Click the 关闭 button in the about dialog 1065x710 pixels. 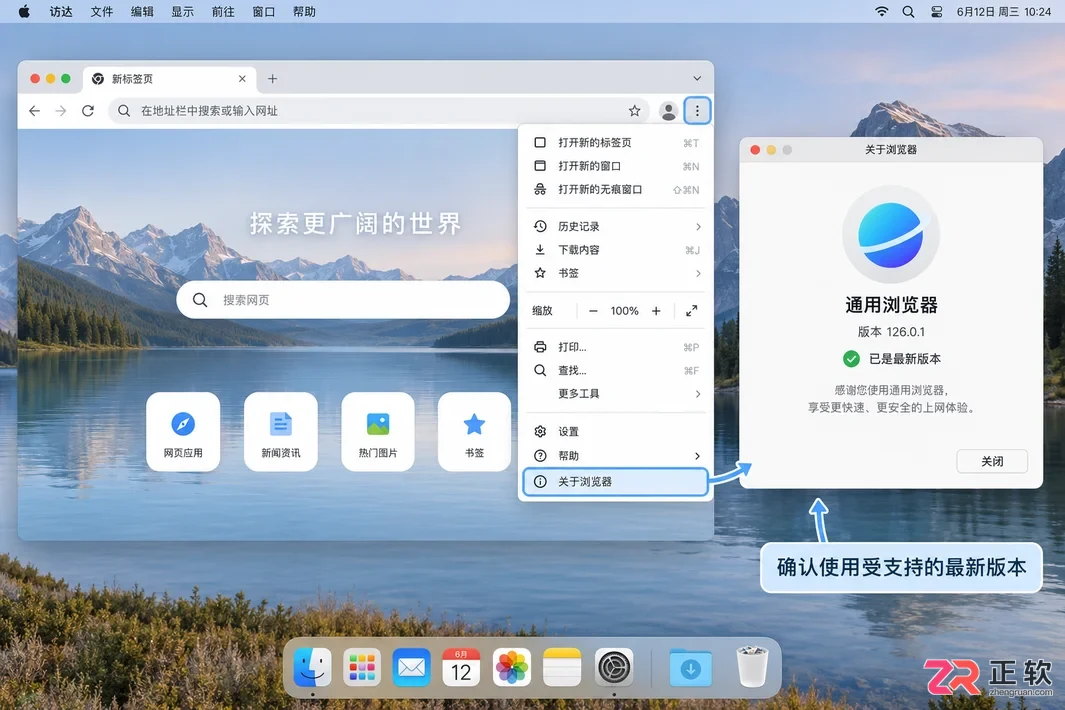[992, 461]
